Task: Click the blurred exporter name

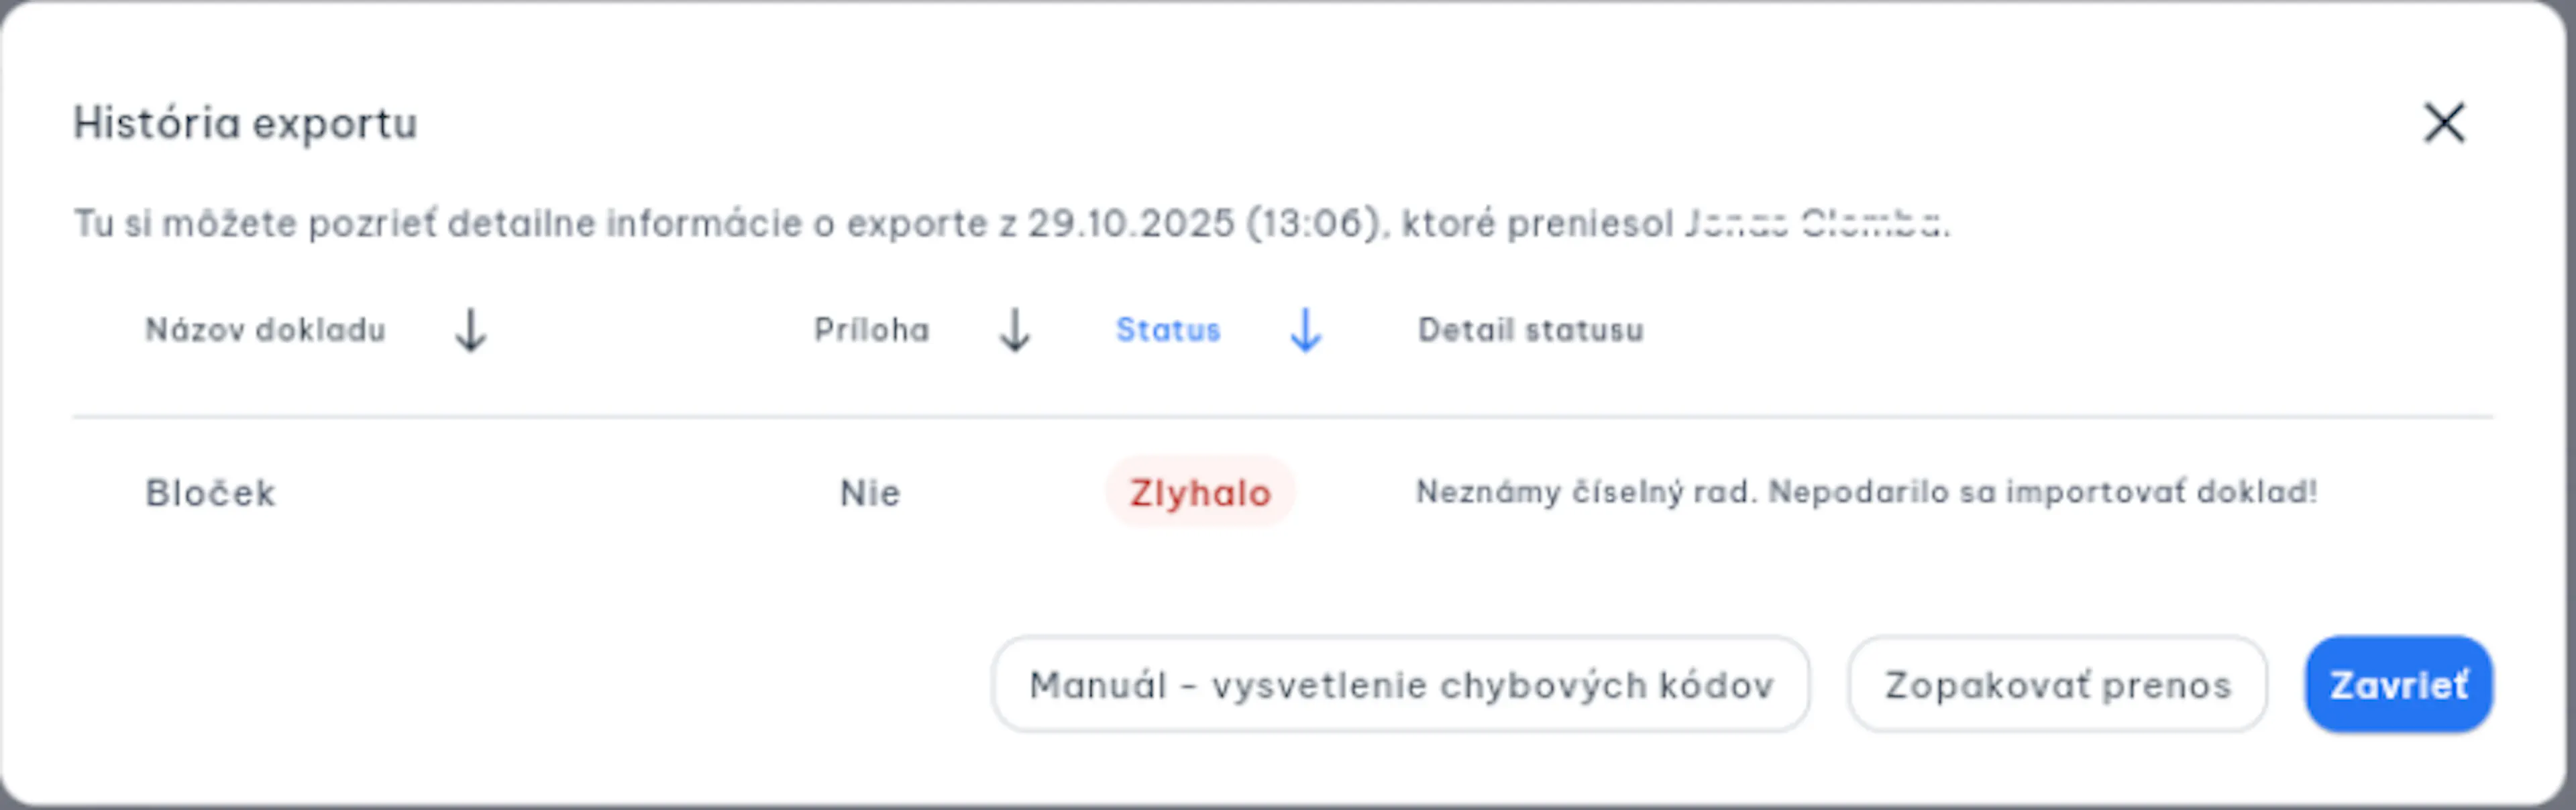Action: pyautogui.click(x=1815, y=223)
